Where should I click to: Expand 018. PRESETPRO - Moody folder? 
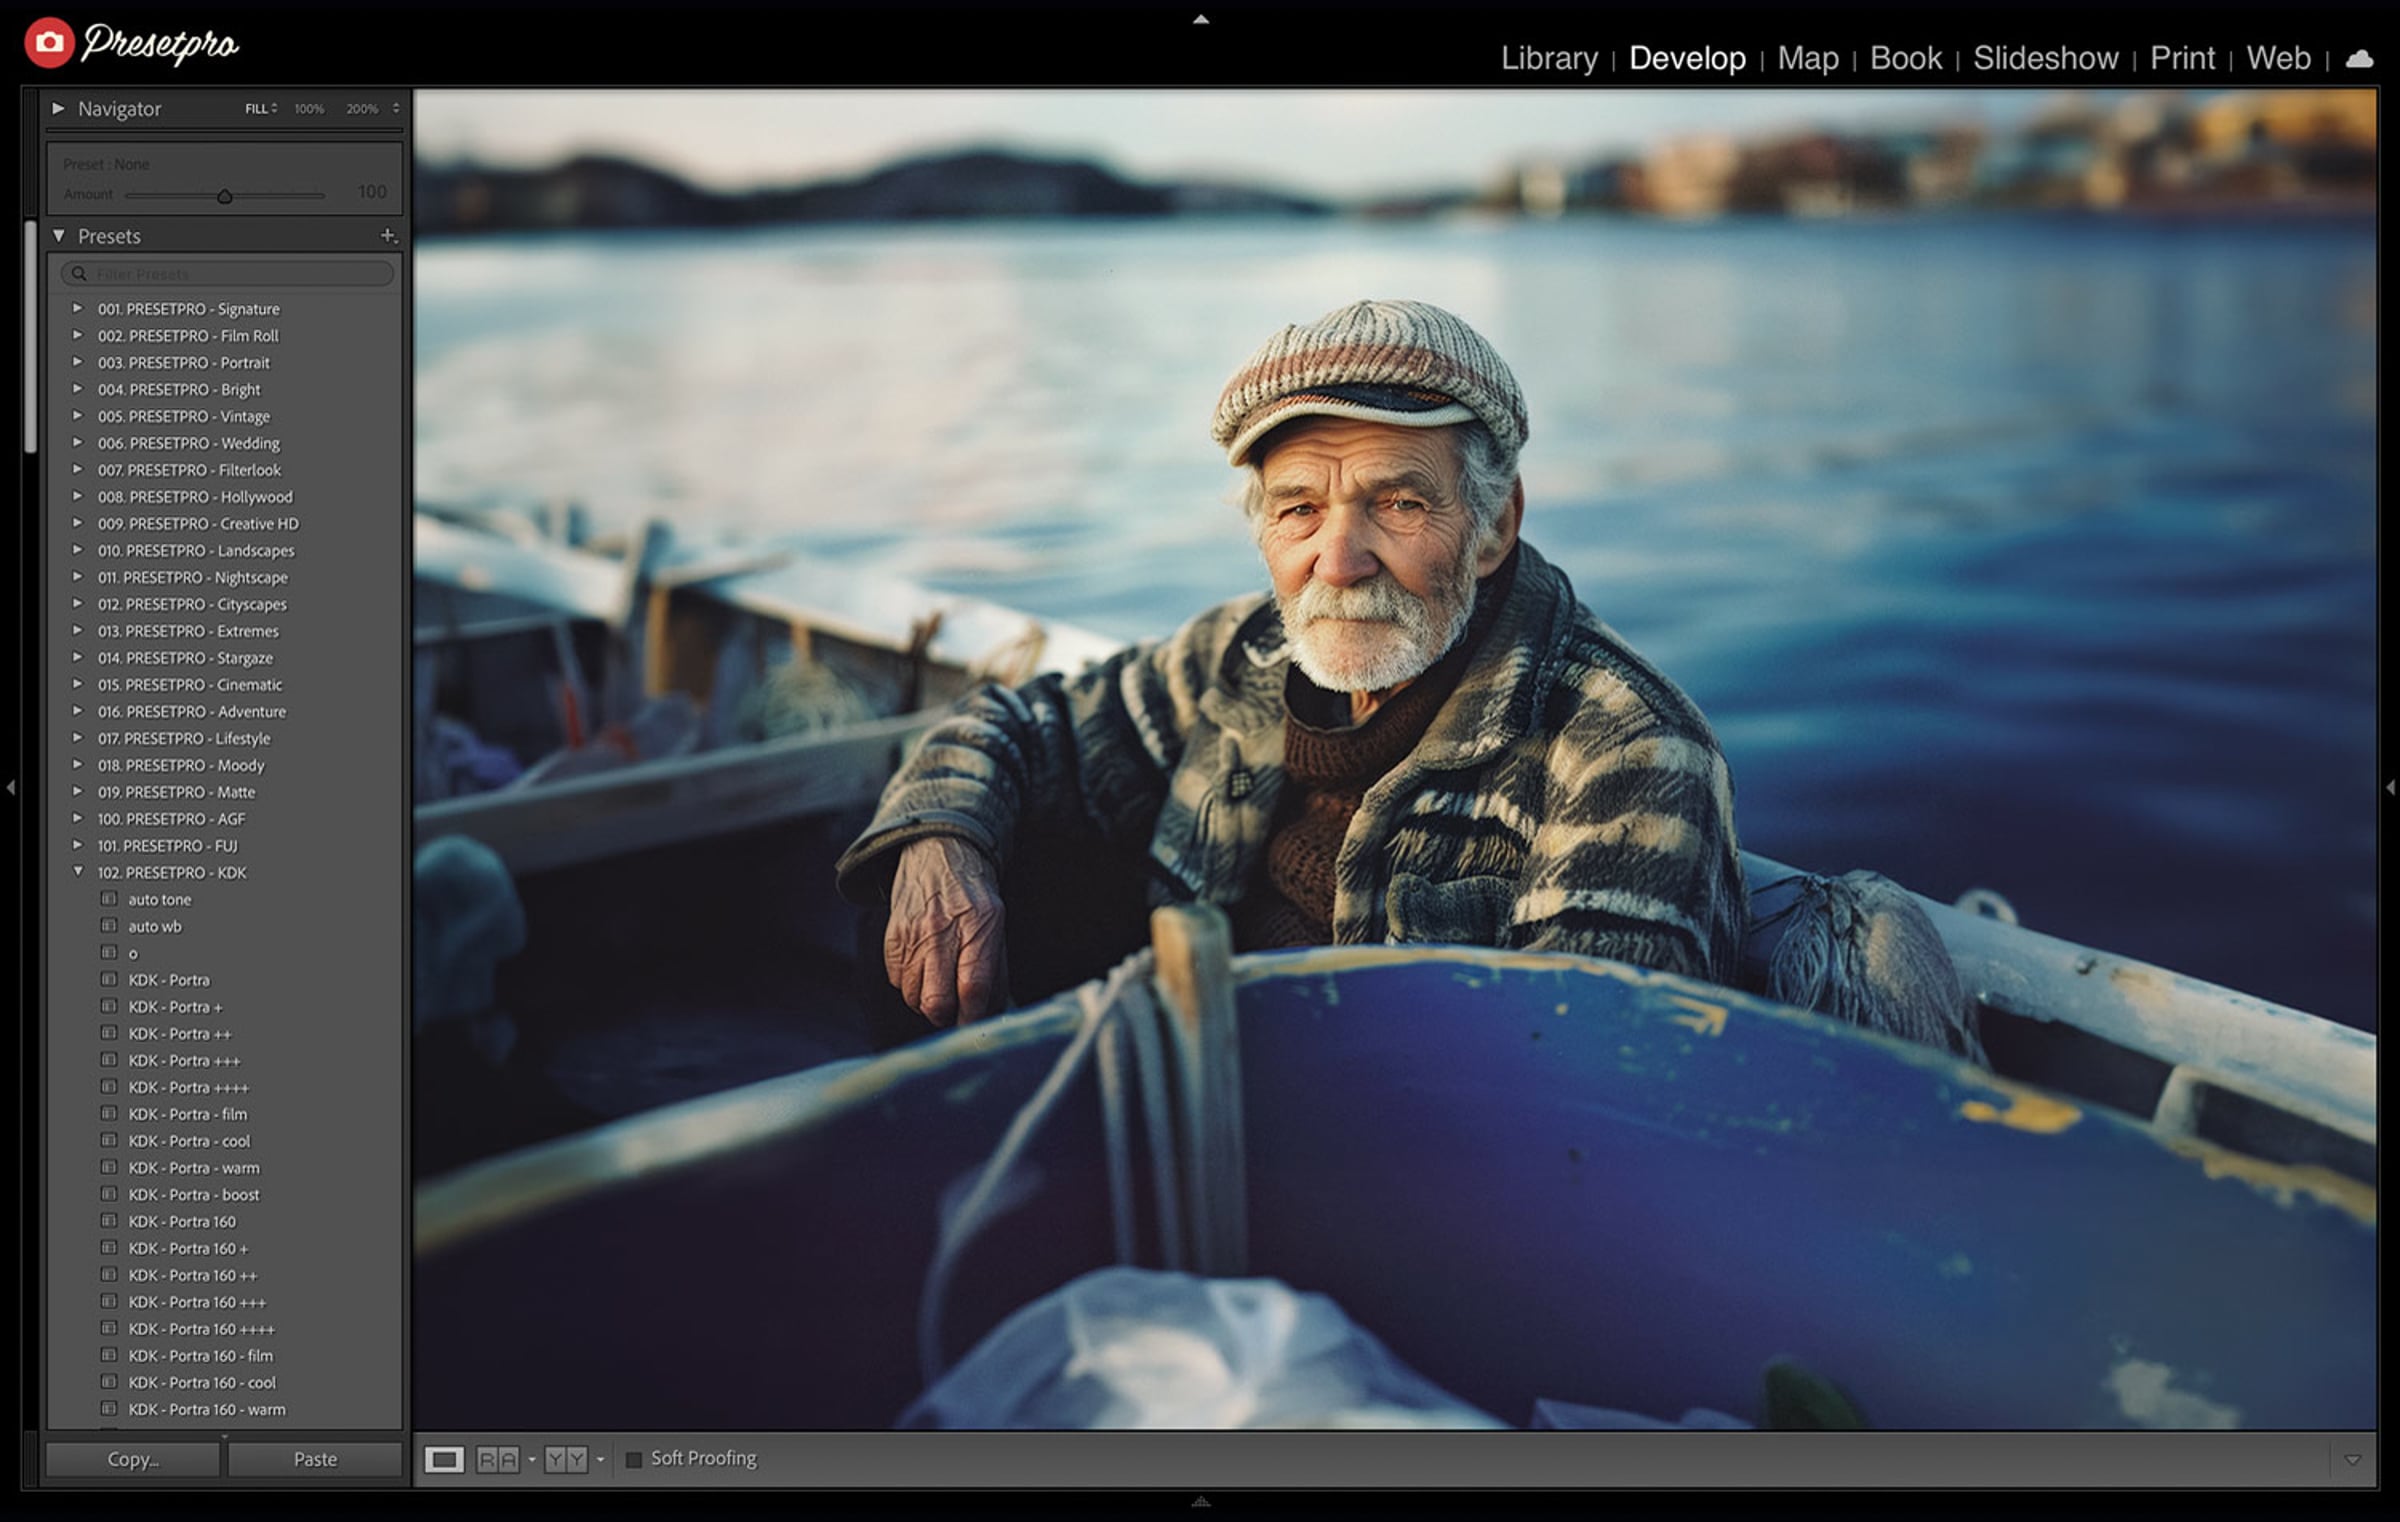77,765
